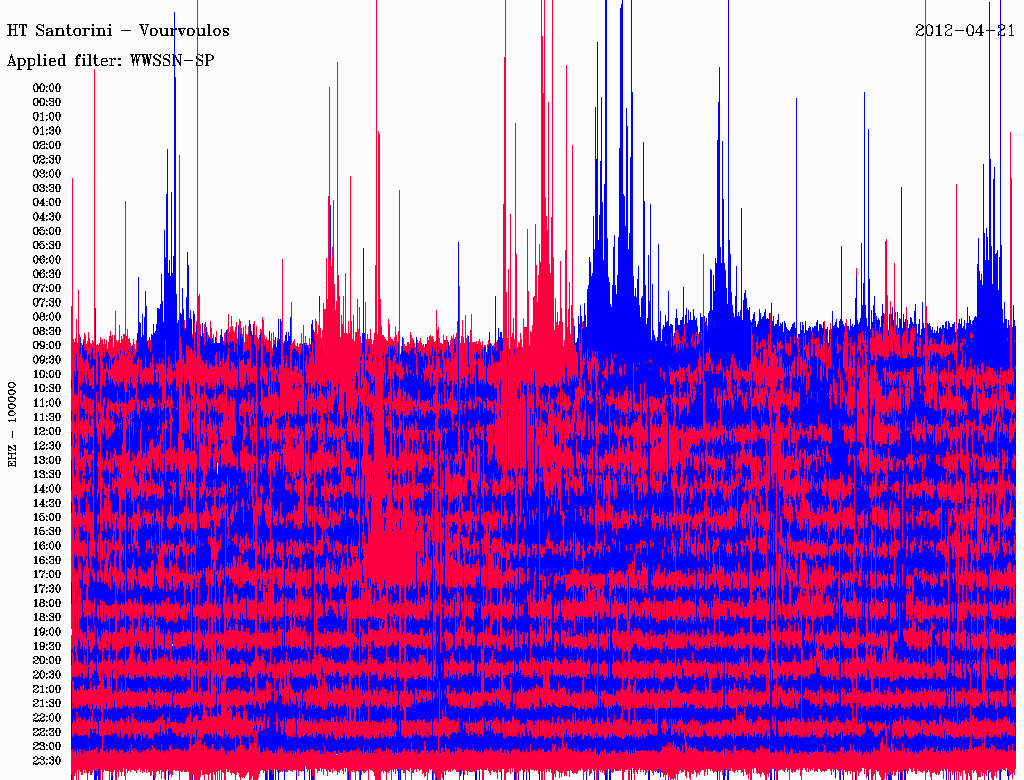The image size is (1024, 780).
Task: Select the 07:00 time label
Action: point(47,288)
